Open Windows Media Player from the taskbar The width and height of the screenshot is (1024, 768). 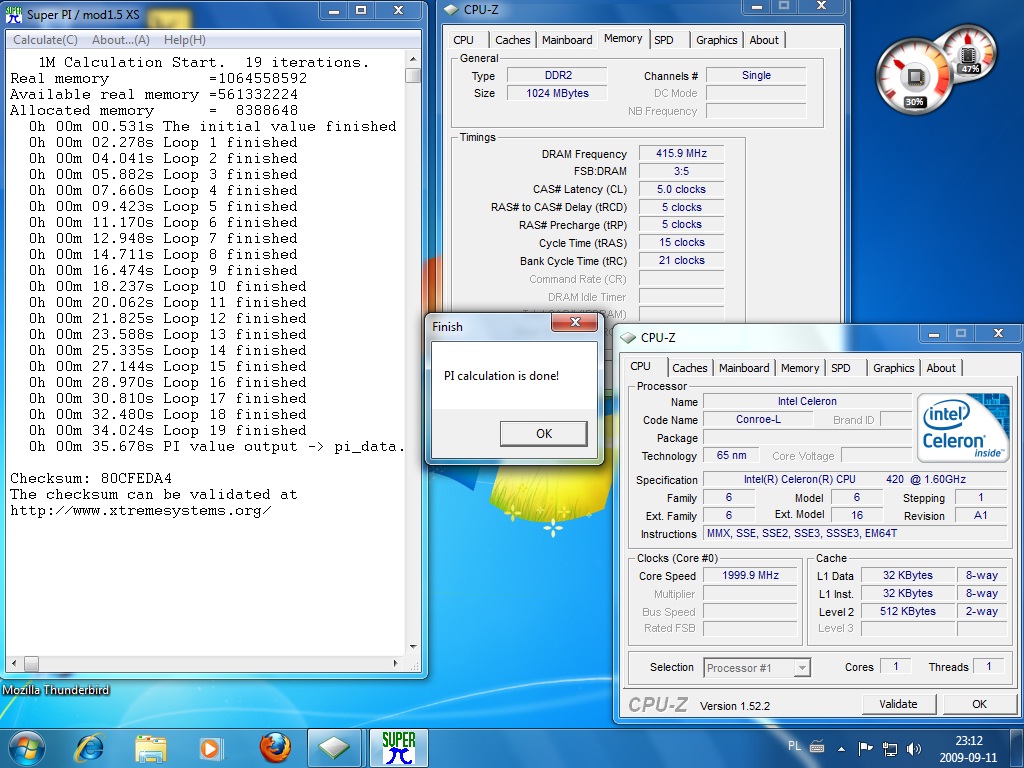211,747
